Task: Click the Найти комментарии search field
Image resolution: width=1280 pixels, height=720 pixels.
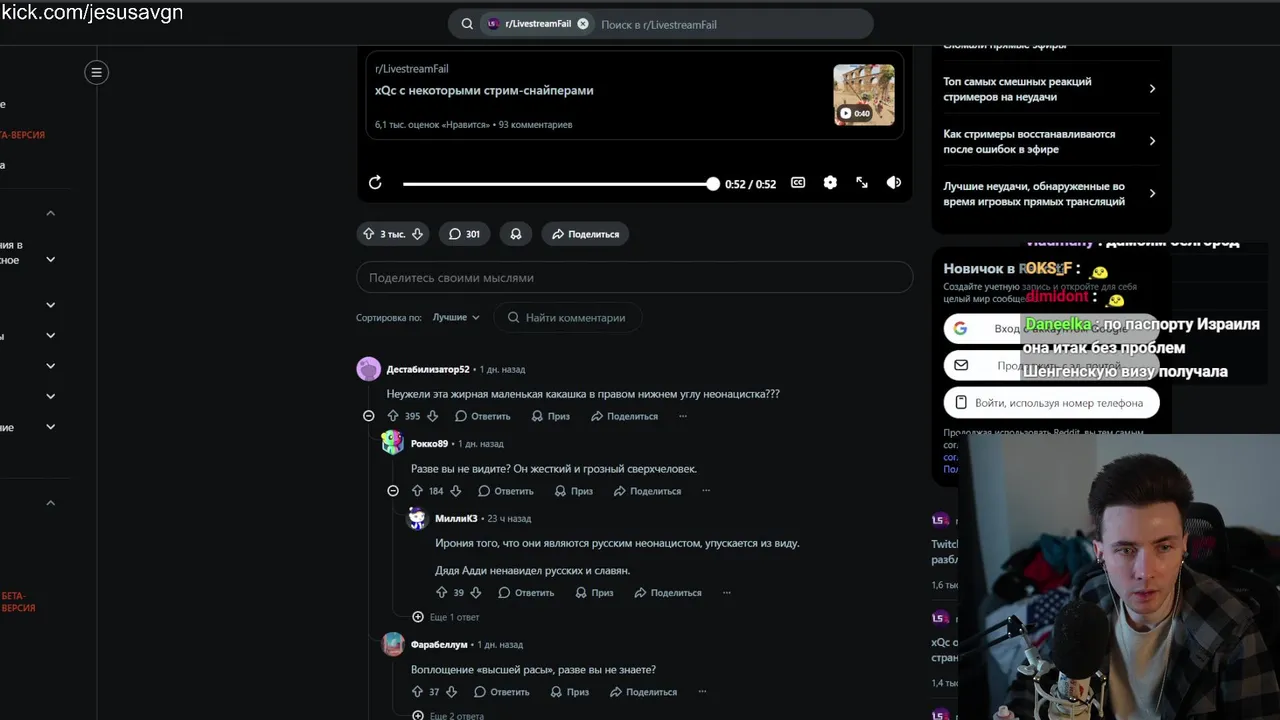Action: [x=567, y=317]
